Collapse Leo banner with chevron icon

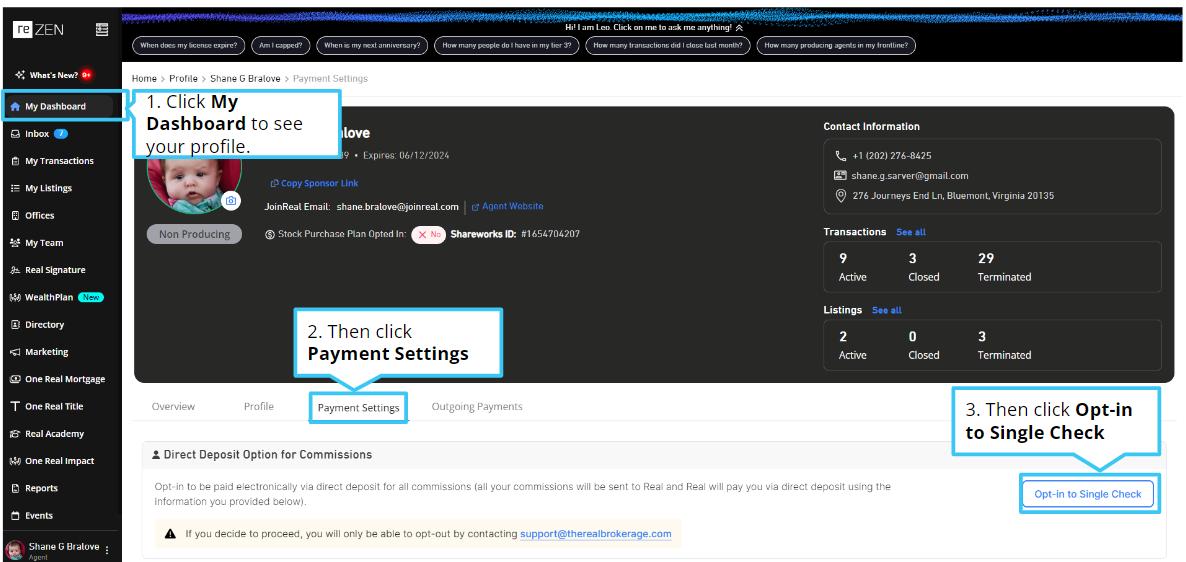739,27
